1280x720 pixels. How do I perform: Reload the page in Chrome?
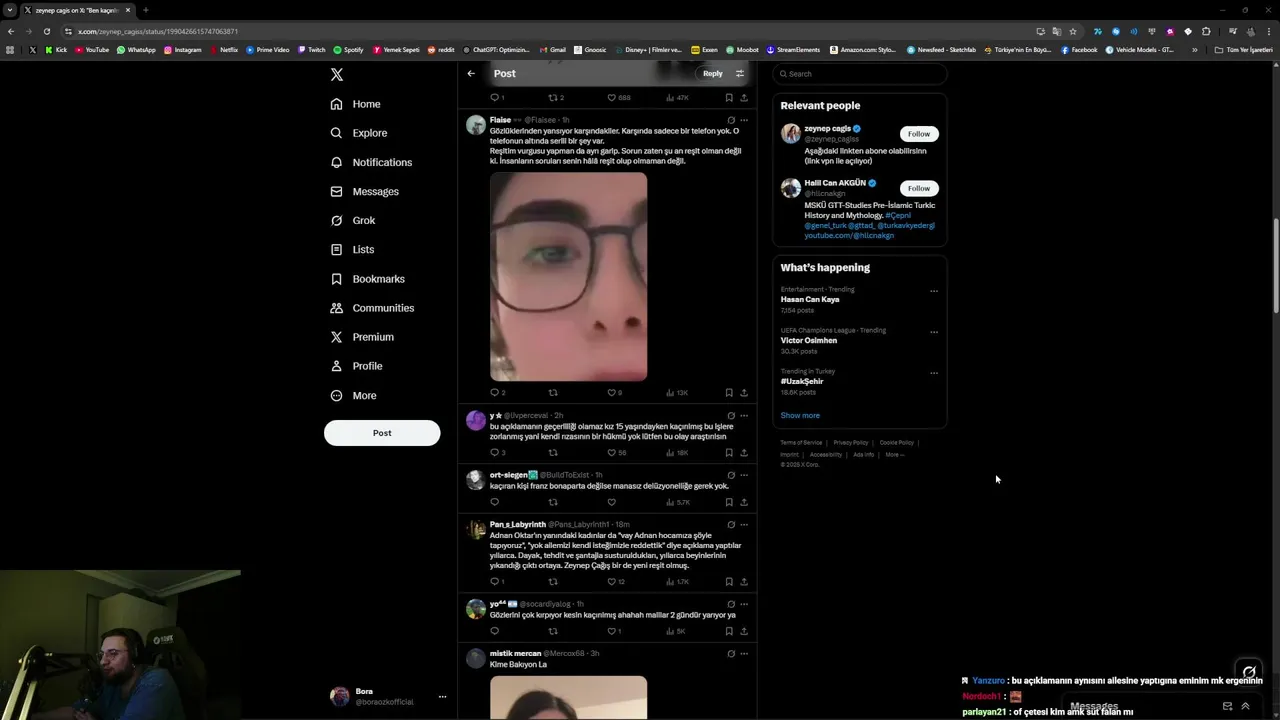tap(46, 31)
